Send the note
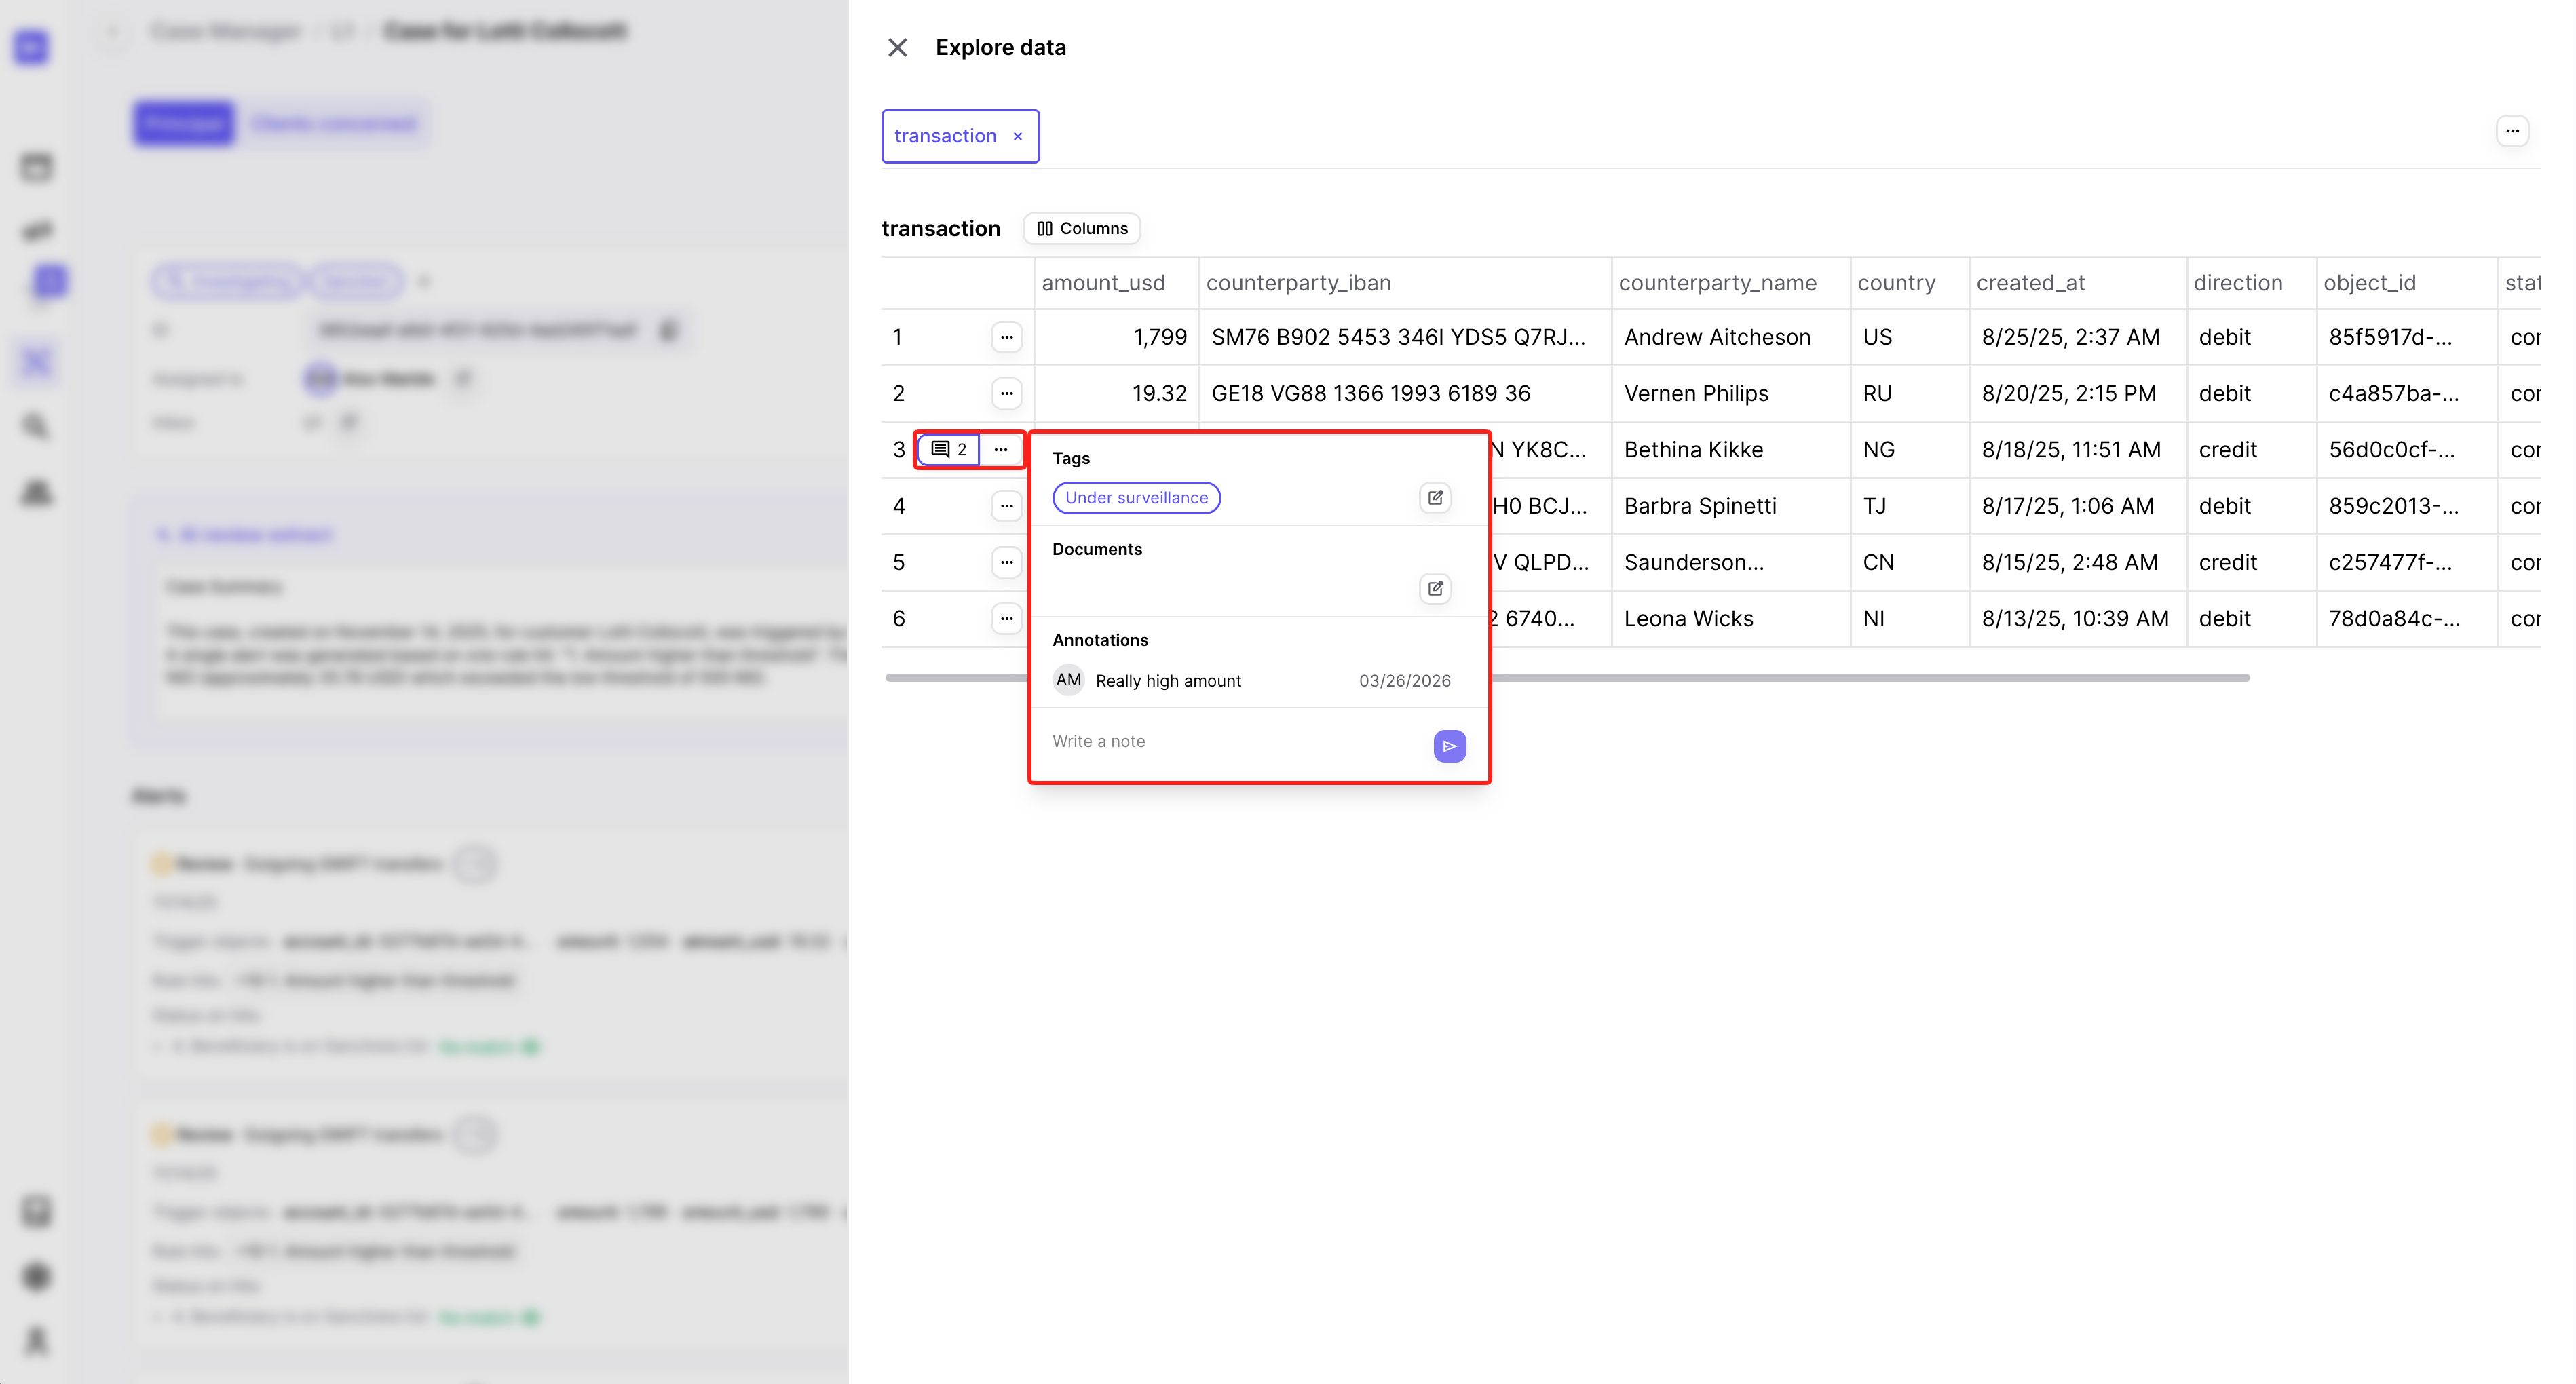The height and width of the screenshot is (1384, 2576). pyautogui.click(x=1449, y=746)
